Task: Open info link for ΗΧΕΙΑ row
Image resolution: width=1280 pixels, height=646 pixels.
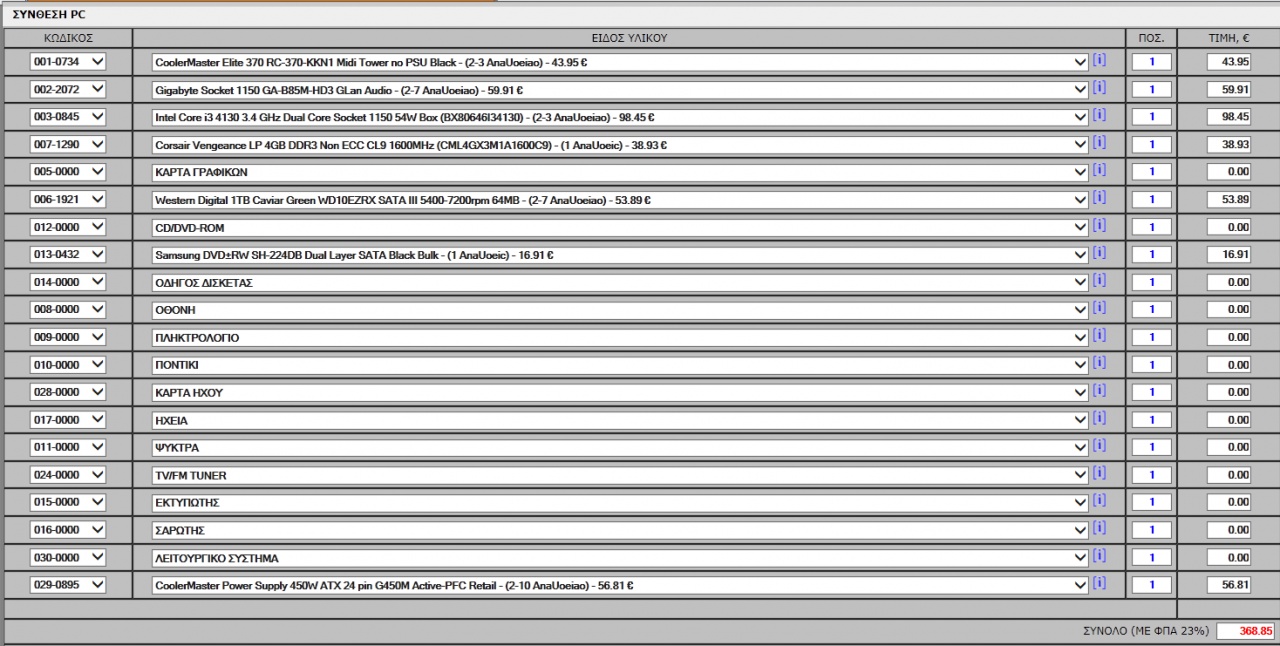Action: pyautogui.click(x=1099, y=418)
